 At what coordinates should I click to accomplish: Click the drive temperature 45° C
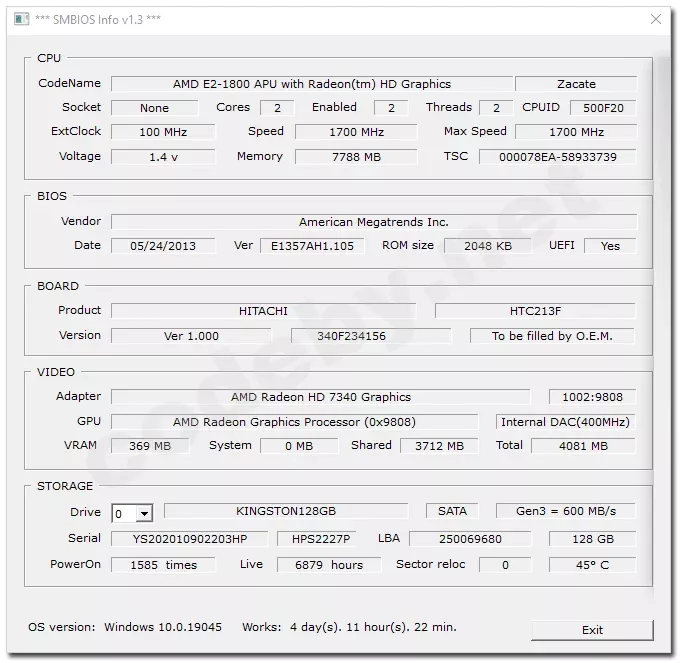(x=592, y=565)
